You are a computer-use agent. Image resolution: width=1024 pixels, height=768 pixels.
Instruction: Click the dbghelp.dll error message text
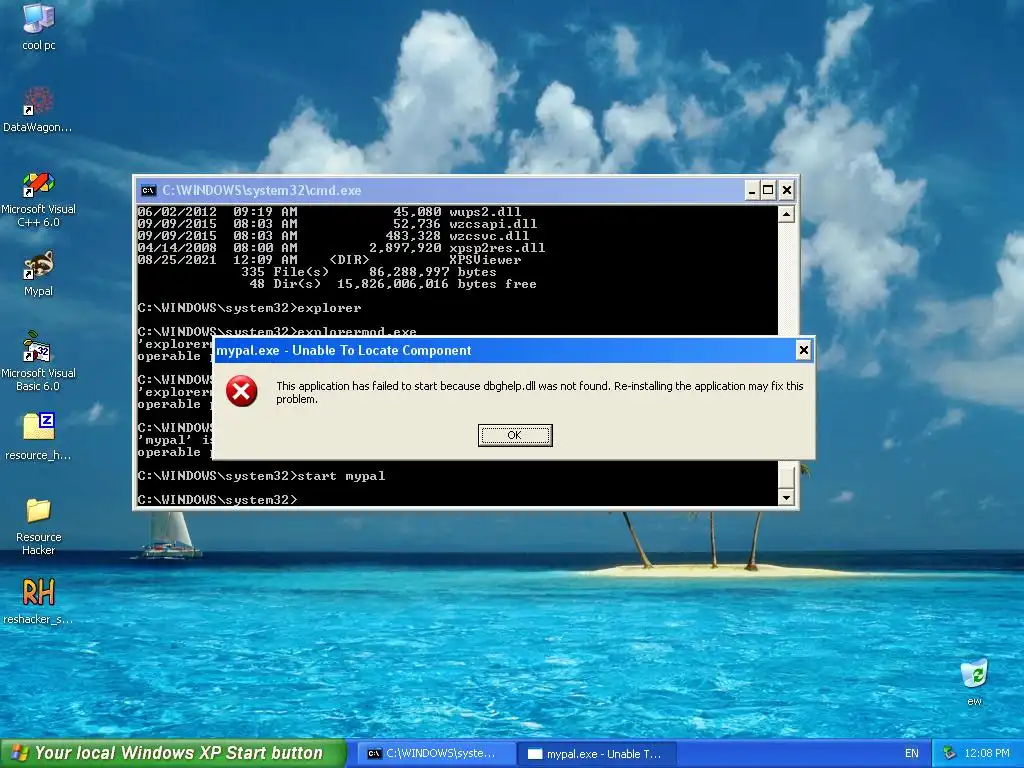(x=539, y=392)
